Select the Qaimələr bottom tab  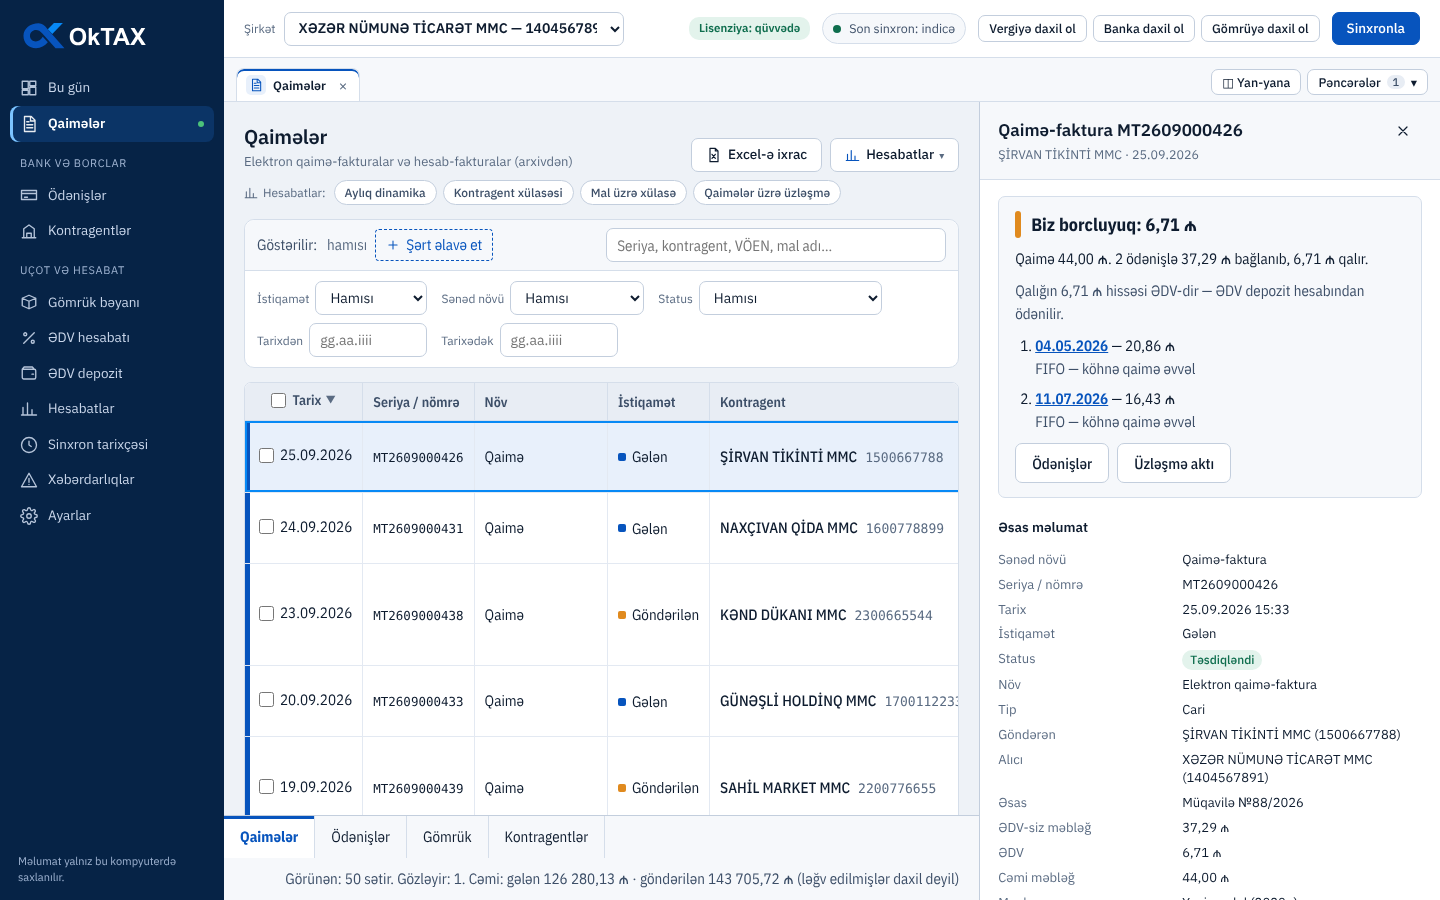pos(269,838)
